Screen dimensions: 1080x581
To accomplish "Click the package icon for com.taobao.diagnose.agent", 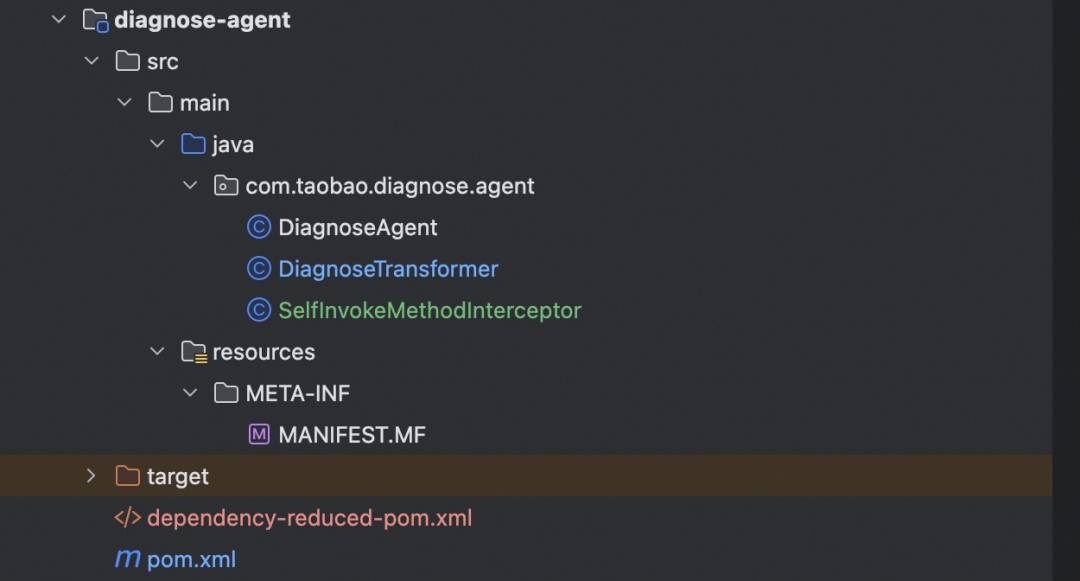I will tap(226, 186).
